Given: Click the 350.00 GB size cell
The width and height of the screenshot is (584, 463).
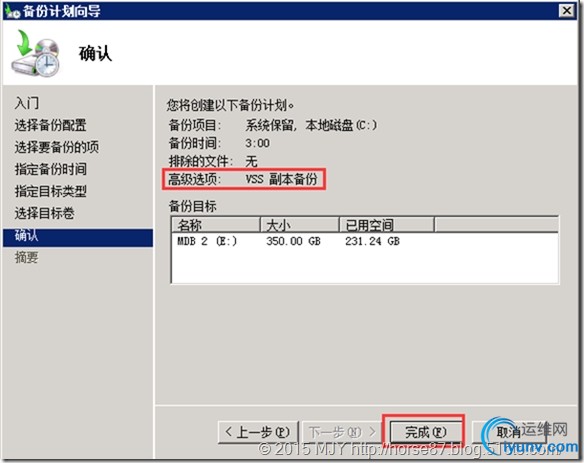Looking at the screenshot, I should [293, 241].
